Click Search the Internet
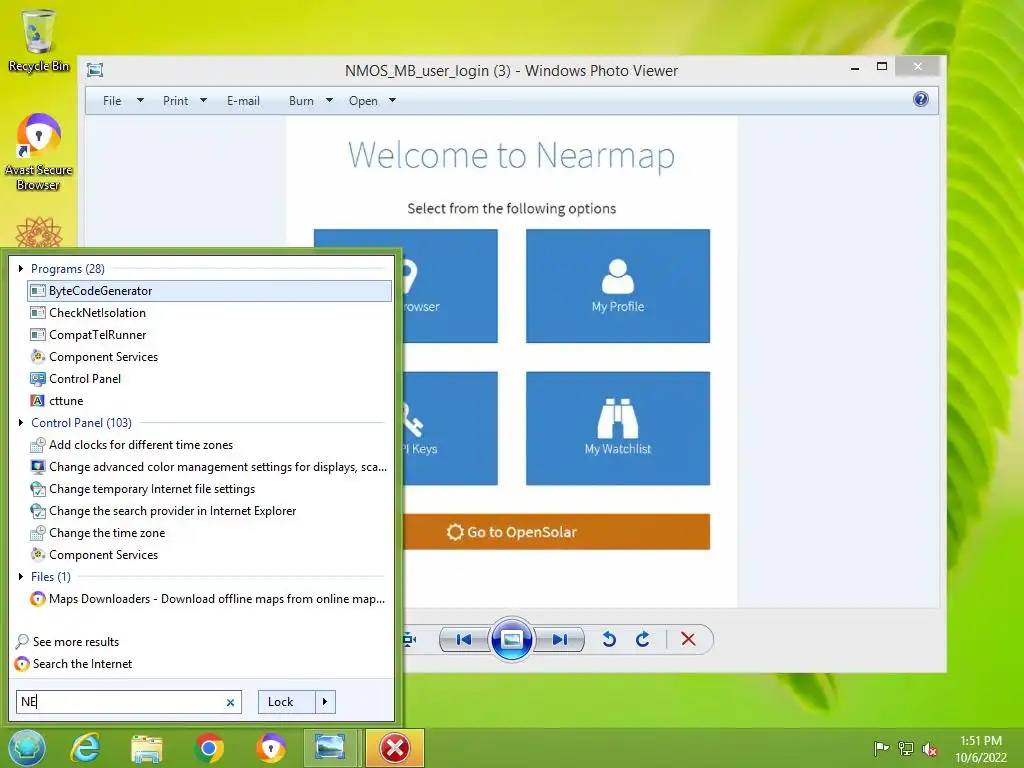Screen dimensions: 1024x768 73,664
